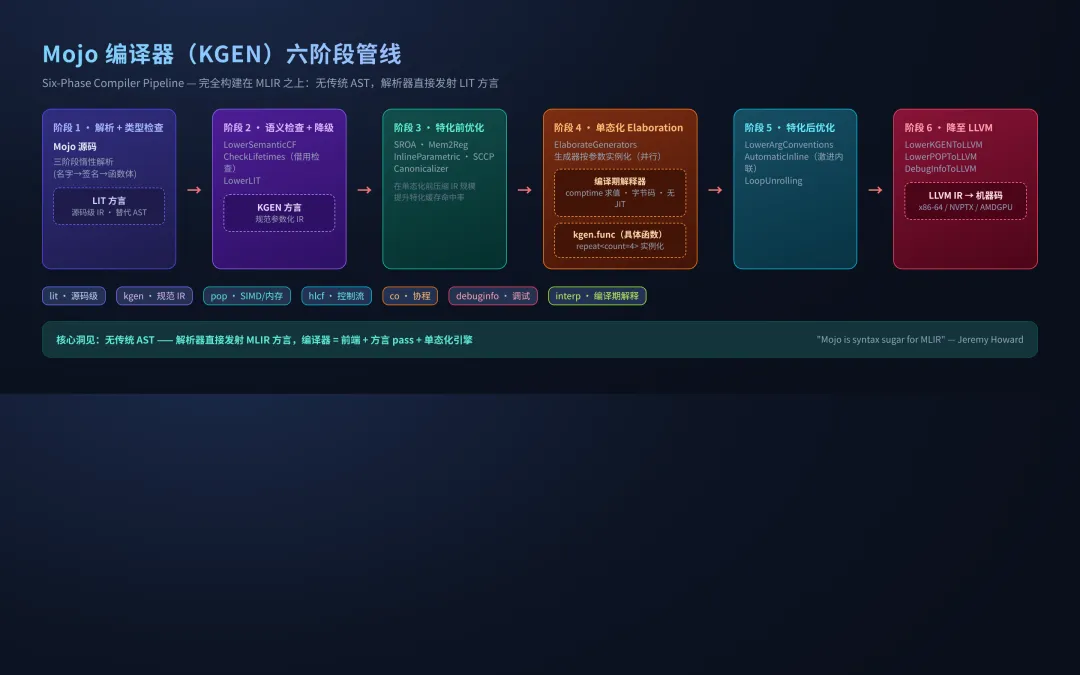
Task: Click the 'LowerKGENToLLVM' pass name
Action: pyautogui.click(x=943, y=145)
